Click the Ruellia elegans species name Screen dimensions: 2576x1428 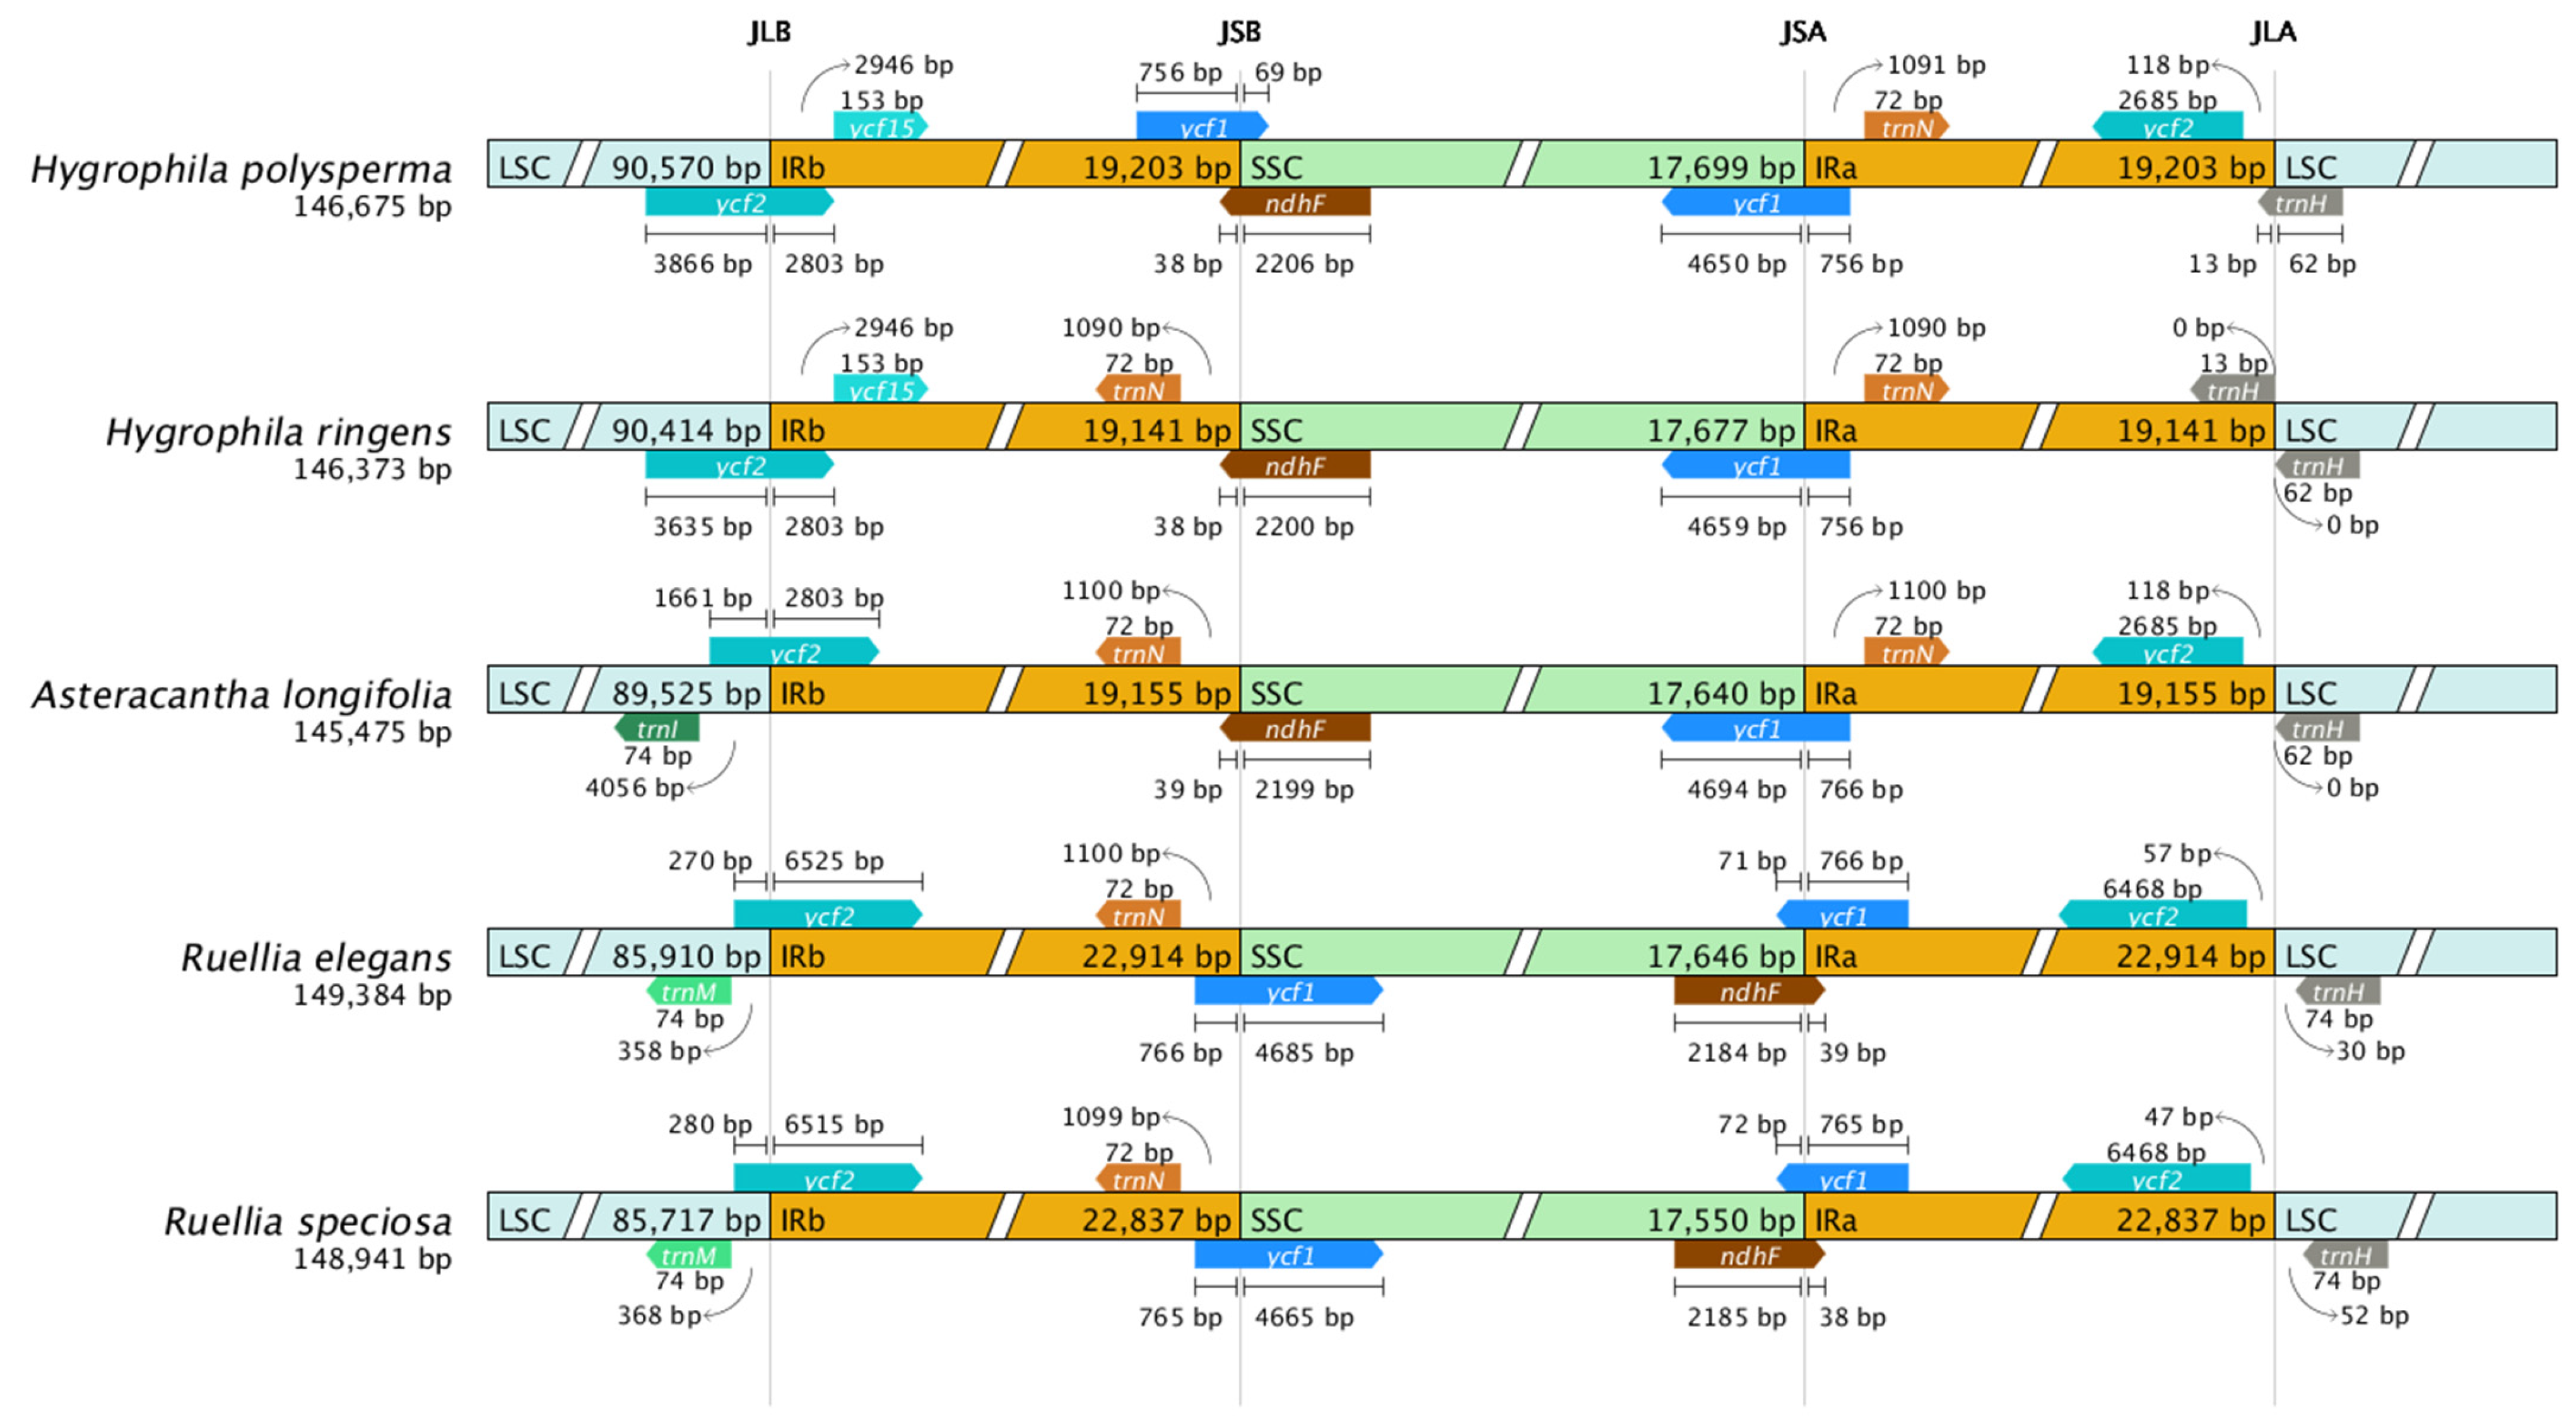316,957
